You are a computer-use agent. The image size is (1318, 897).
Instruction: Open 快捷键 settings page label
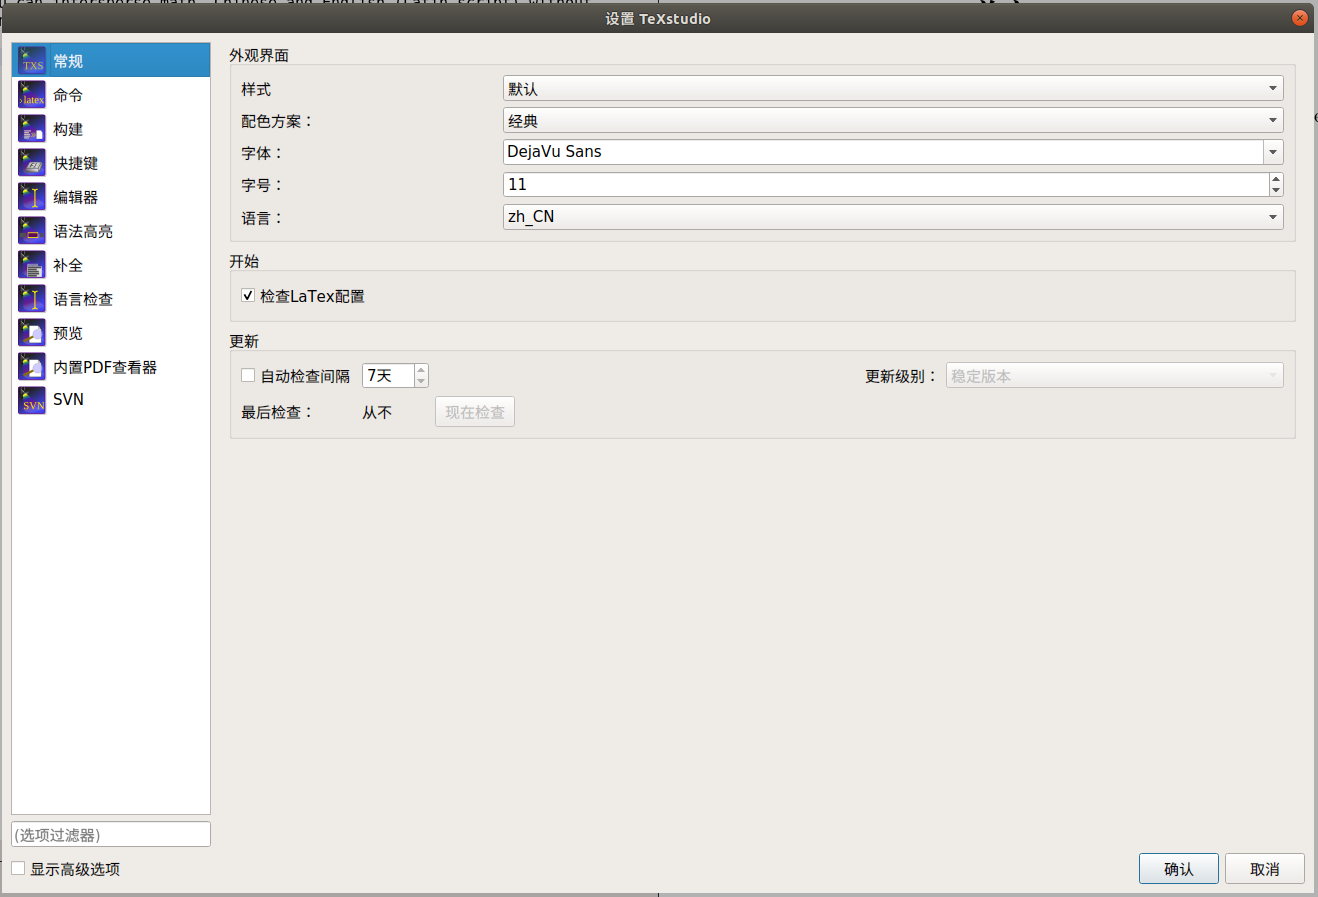[76, 163]
